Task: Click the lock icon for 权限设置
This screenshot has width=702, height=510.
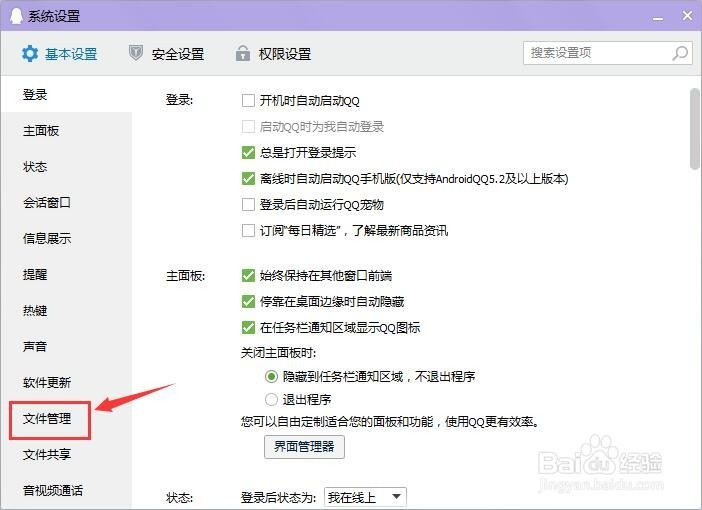Action: [x=243, y=53]
